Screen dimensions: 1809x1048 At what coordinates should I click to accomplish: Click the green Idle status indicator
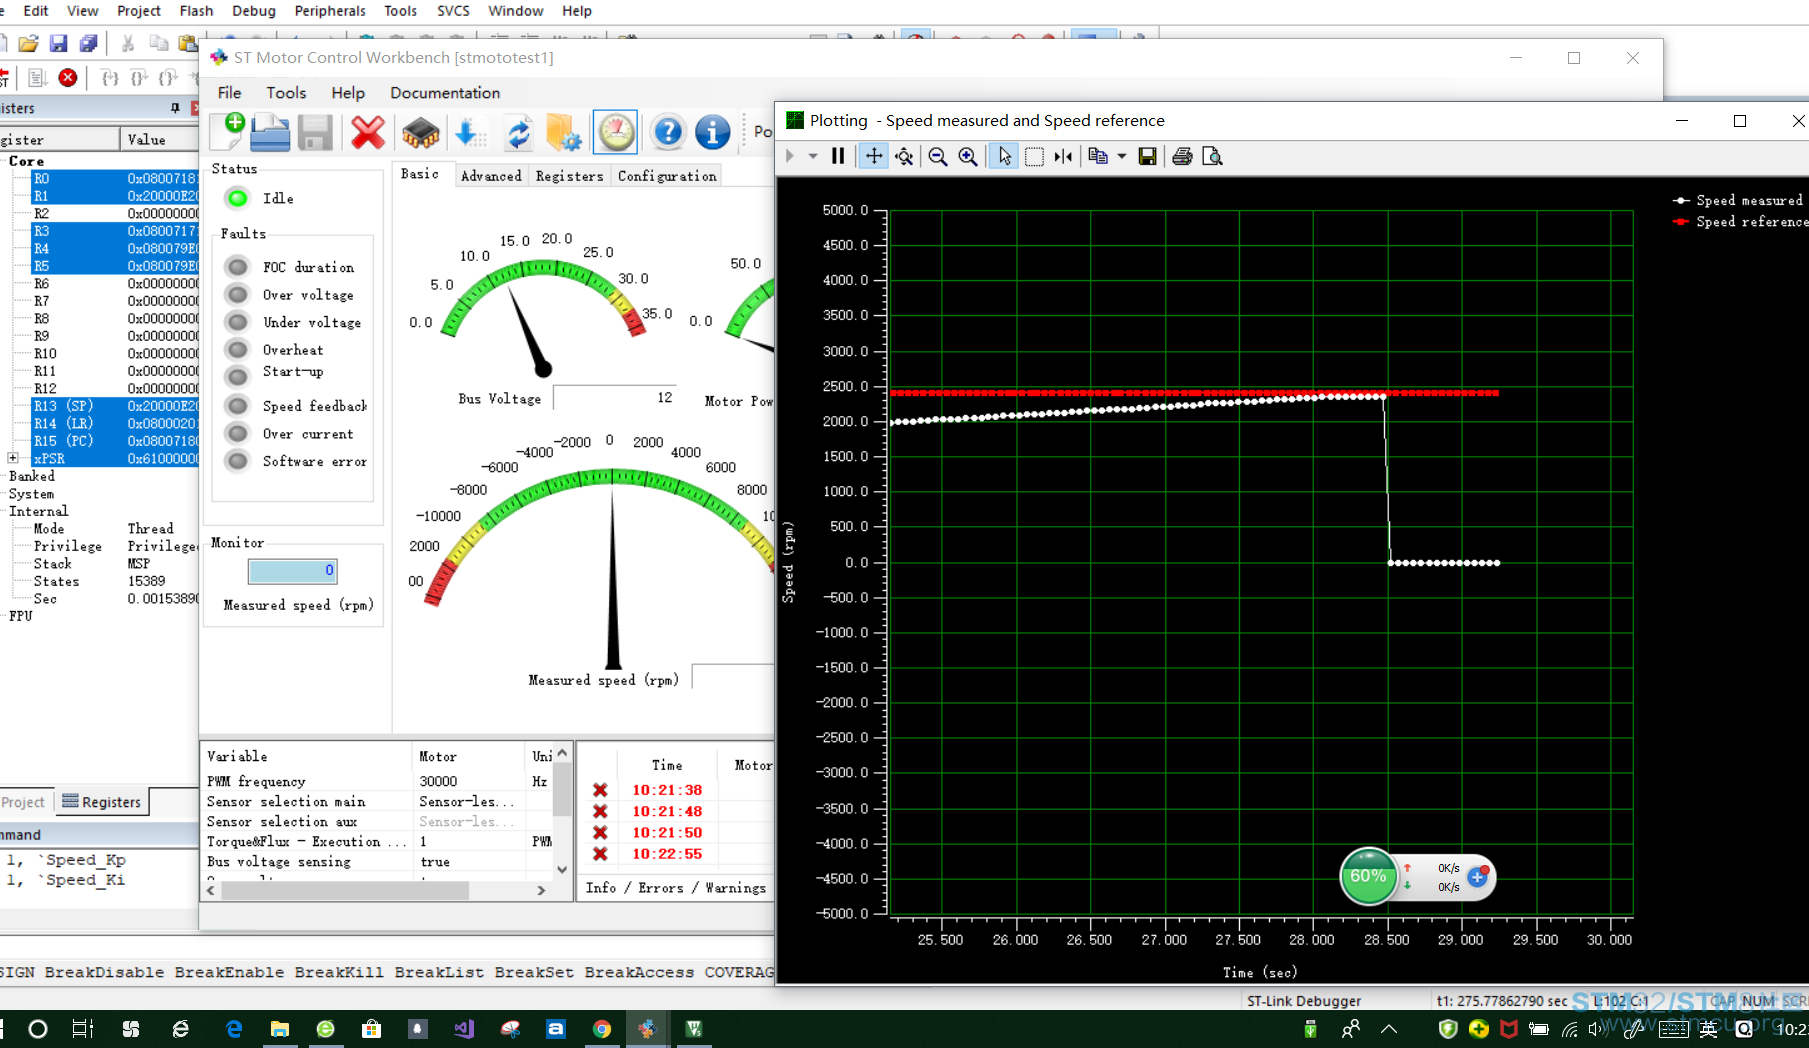[x=237, y=198]
